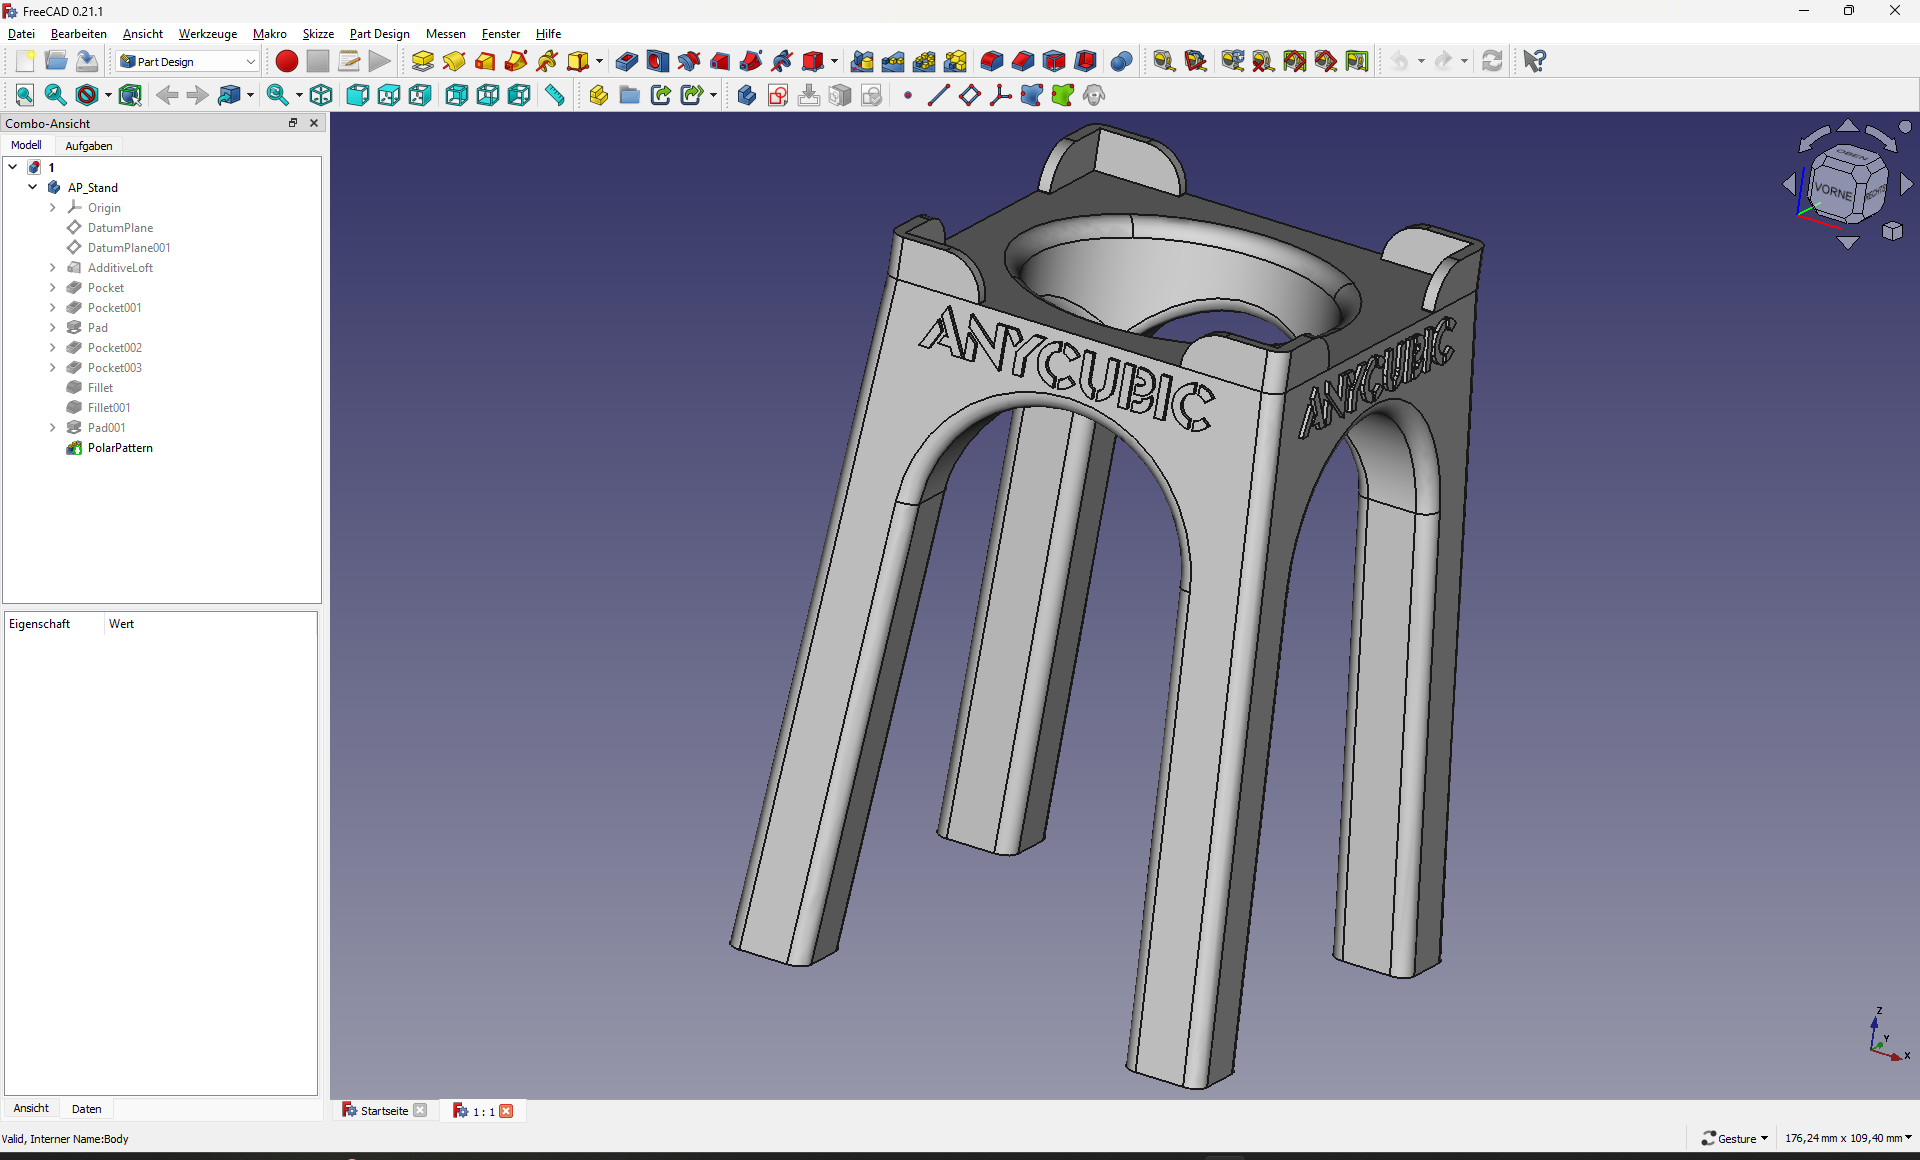Click the Groove tool icon
1920x1160 pixels.
click(x=689, y=61)
